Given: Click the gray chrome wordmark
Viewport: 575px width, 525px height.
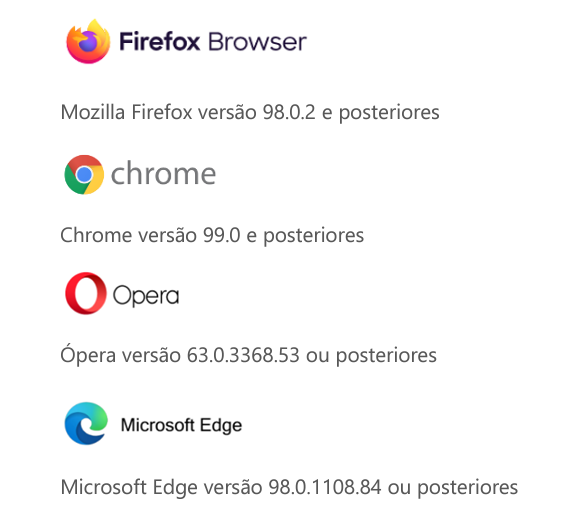Looking at the screenshot, I should (164, 173).
